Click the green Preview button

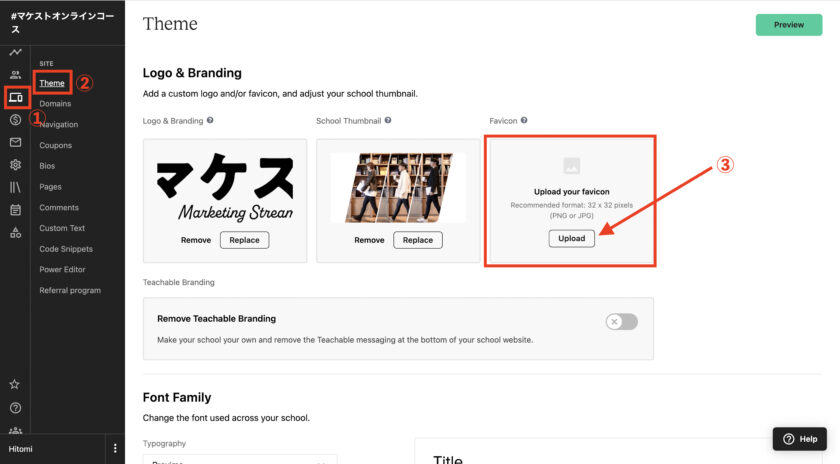click(x=789, y=25)
